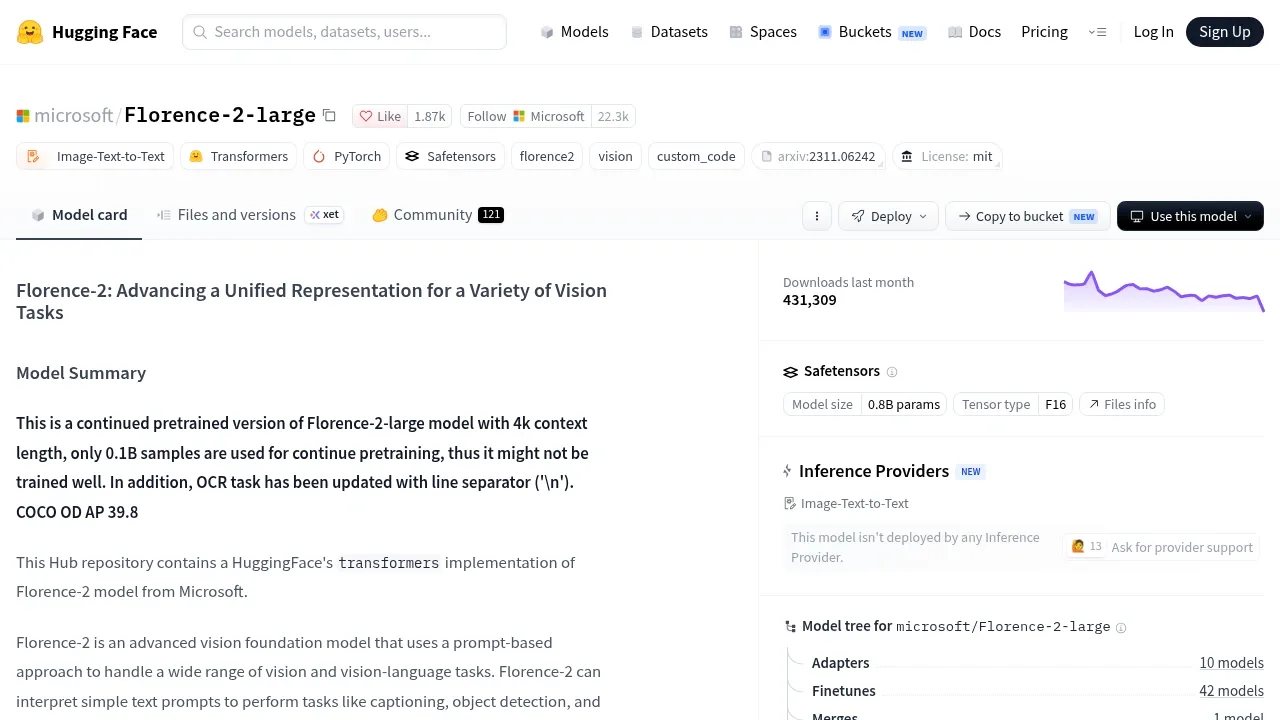Viewport: 1280px width, 720px height.
Task: Open the 22.3k followers count
Action: [613, 116]
